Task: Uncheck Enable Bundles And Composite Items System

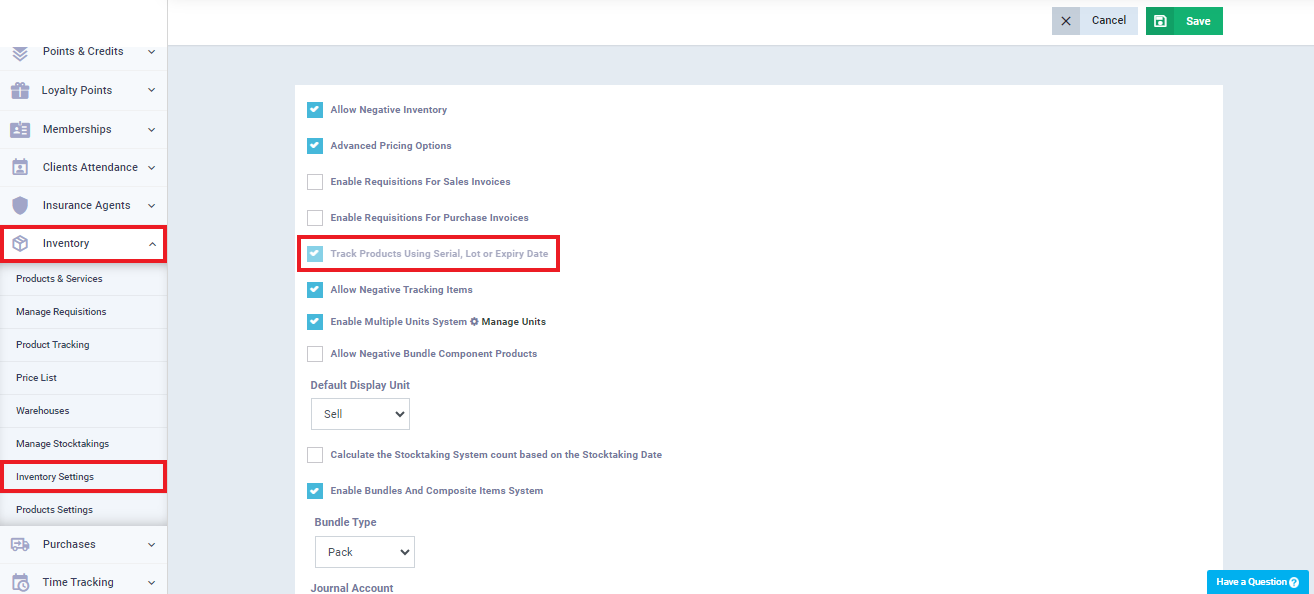Action: [315, 491]
